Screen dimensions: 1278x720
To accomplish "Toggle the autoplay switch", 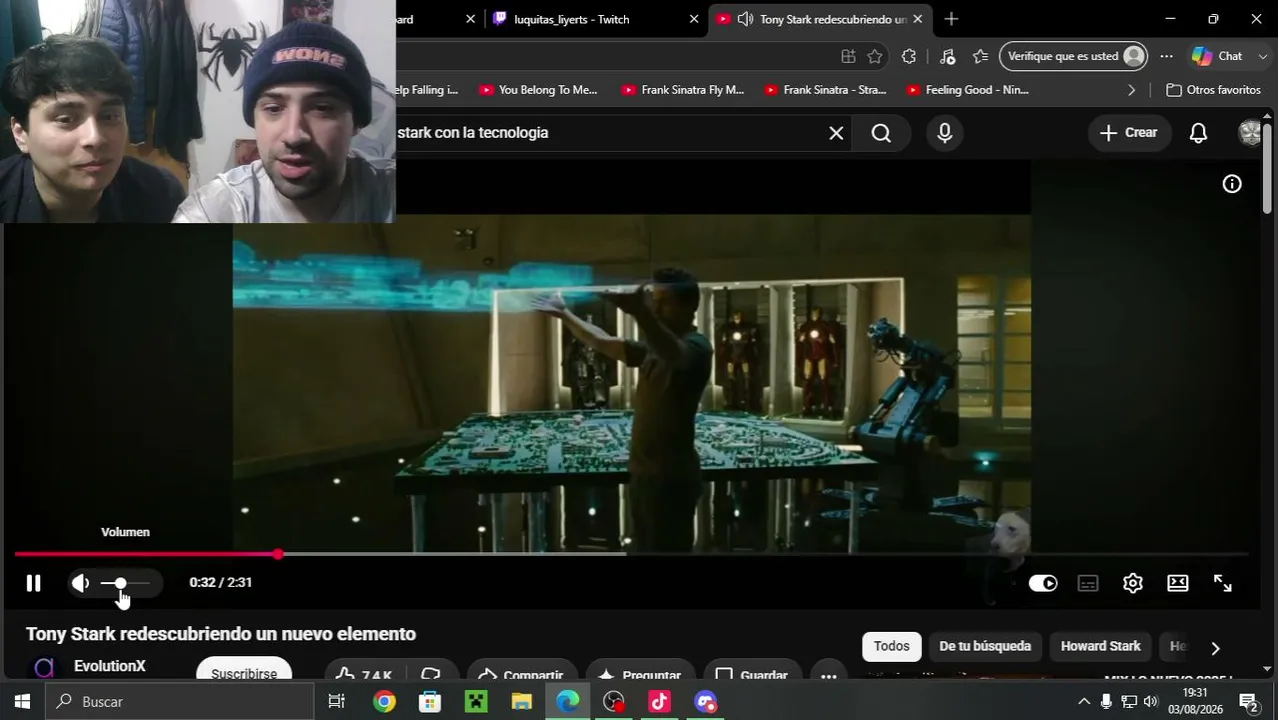I will pyautogui.click(x=1043, y=583).
